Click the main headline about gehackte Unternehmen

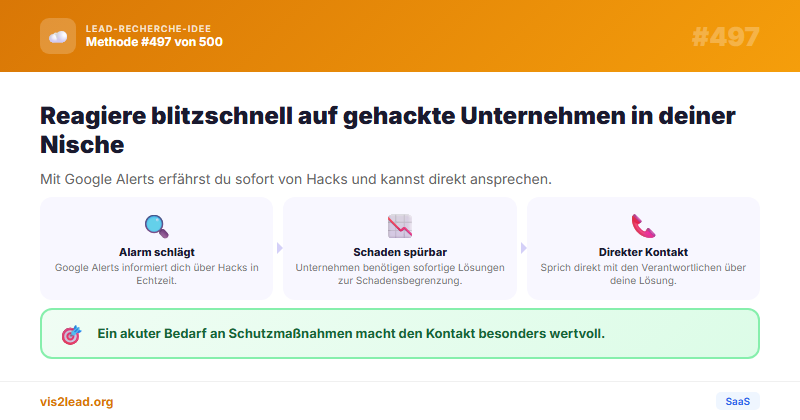388,130
